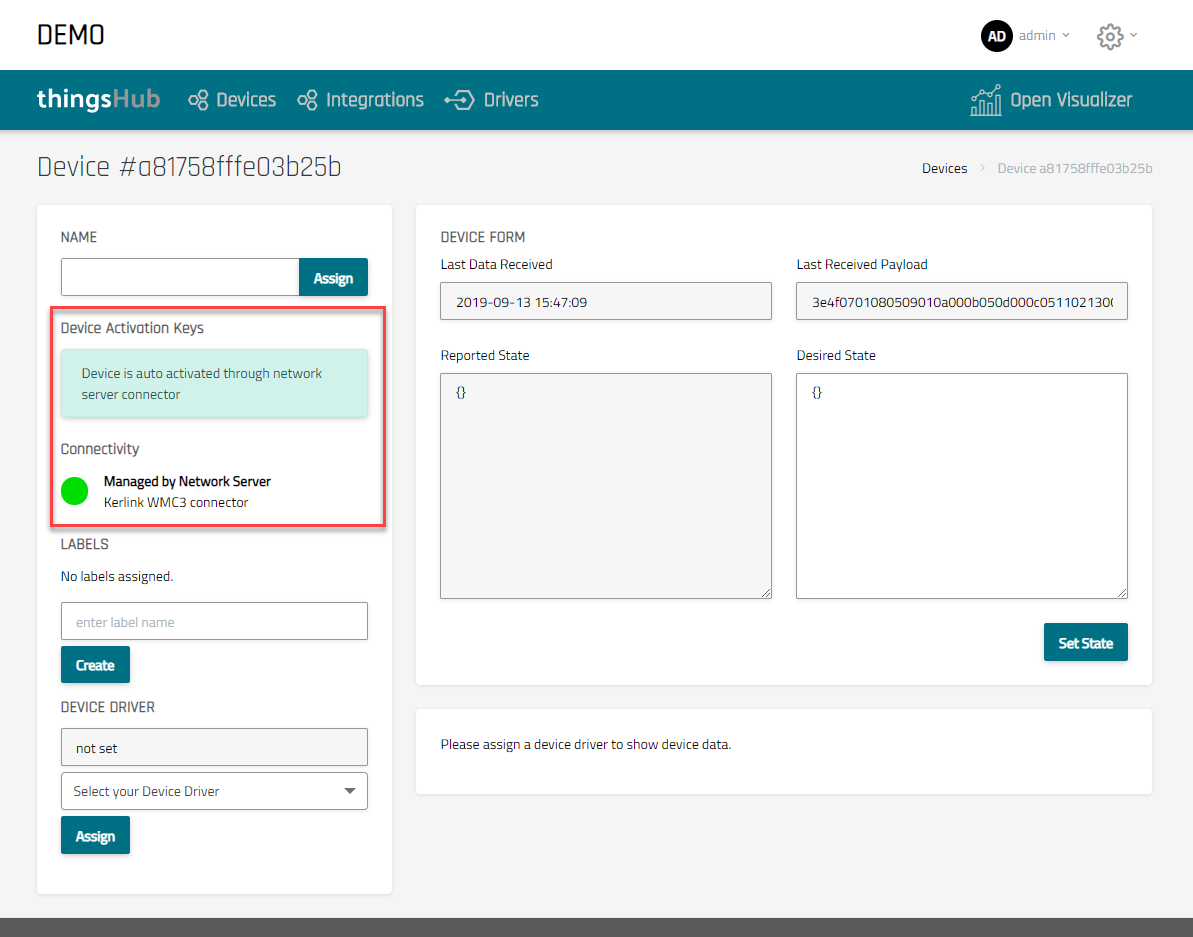
Task: Go to the Drivers menu item
Action: tap(511, 100)
